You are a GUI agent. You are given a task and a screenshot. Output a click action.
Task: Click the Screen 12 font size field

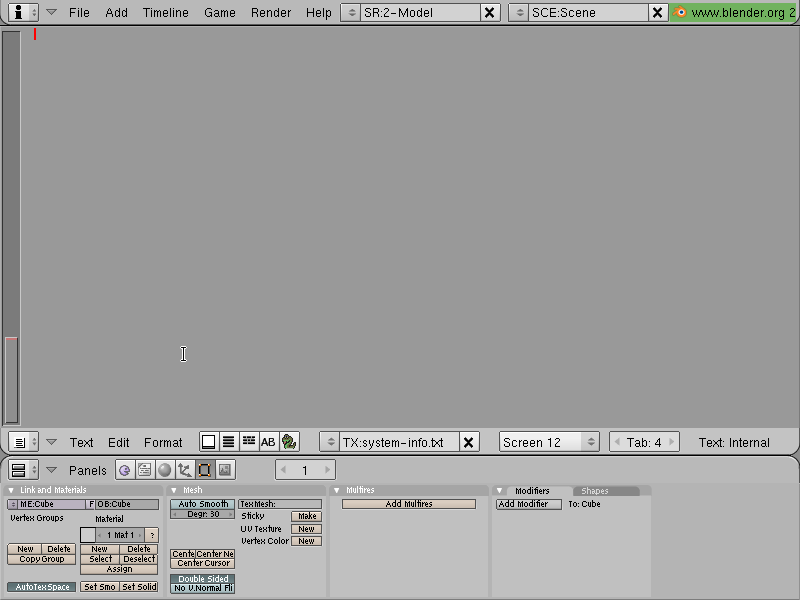(549, 442)
